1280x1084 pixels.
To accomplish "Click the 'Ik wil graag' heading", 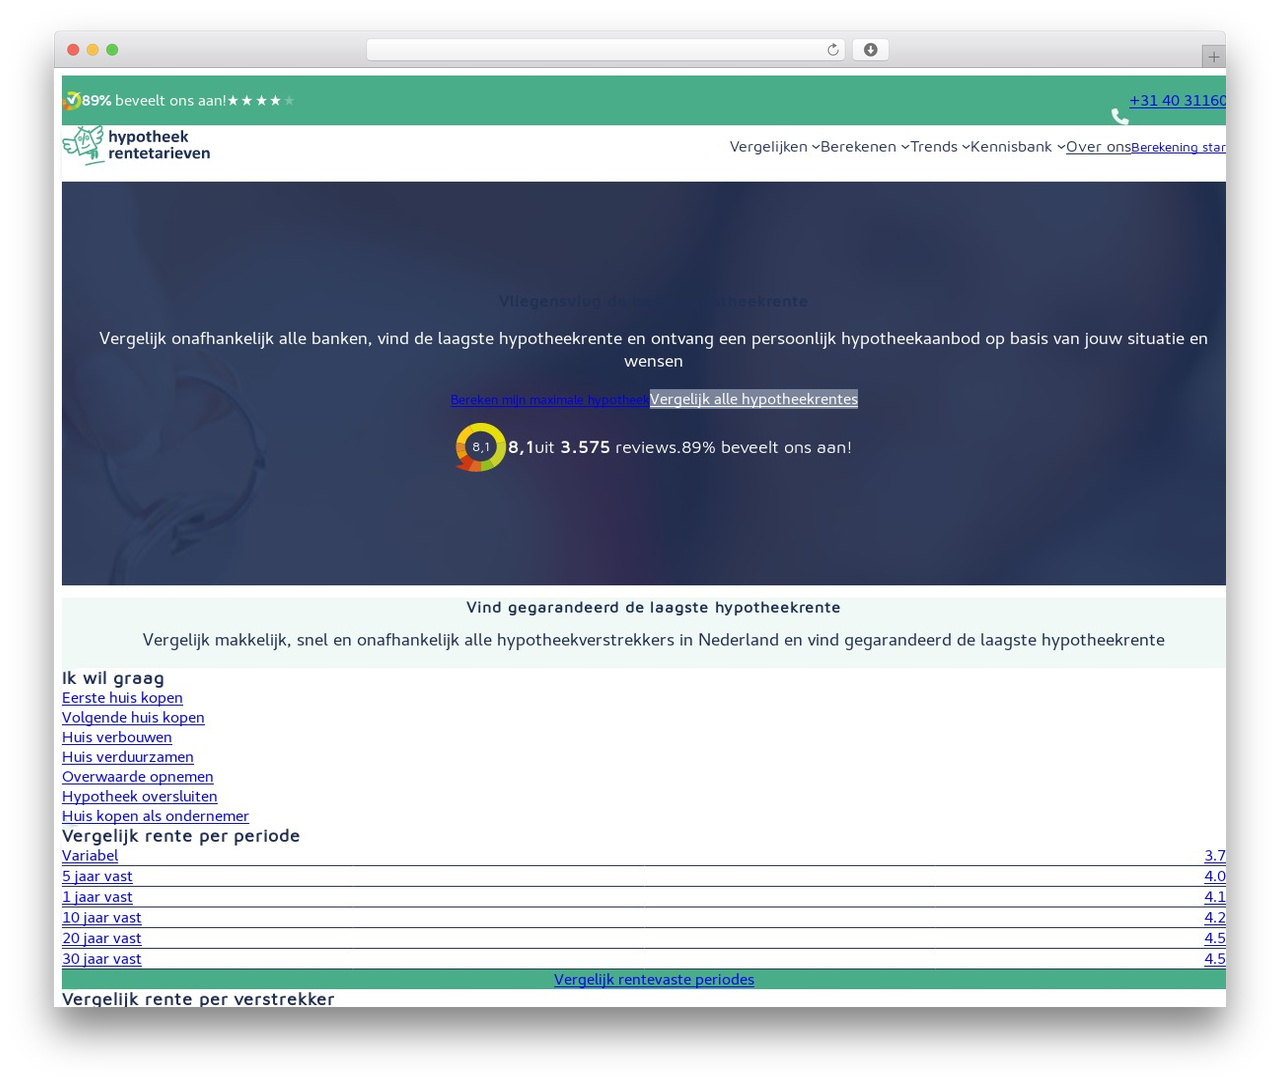I will (x=113, y=678).
